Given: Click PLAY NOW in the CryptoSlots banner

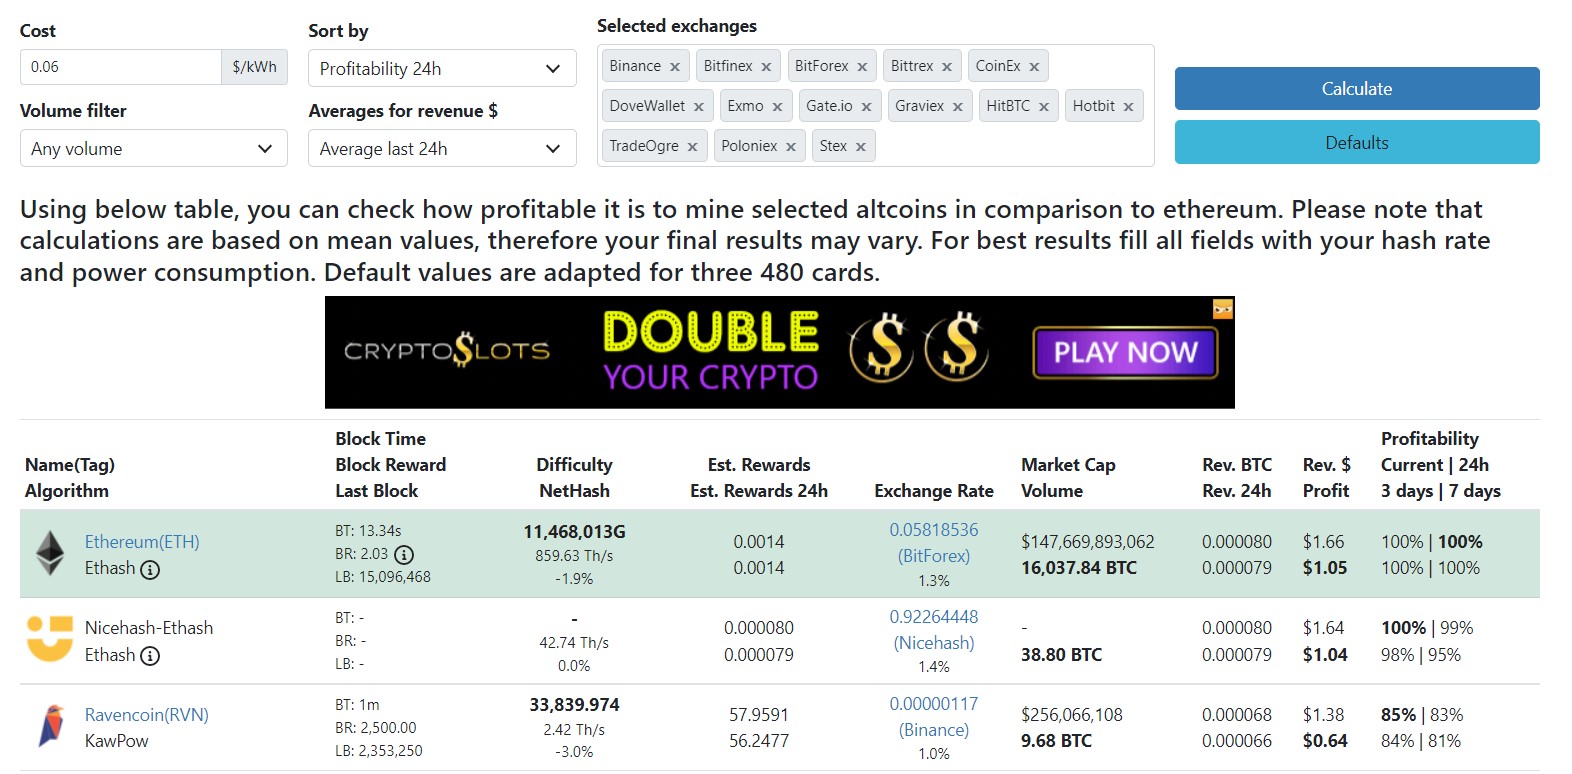Looking at the screenshot, I should tap(1125, 352).
